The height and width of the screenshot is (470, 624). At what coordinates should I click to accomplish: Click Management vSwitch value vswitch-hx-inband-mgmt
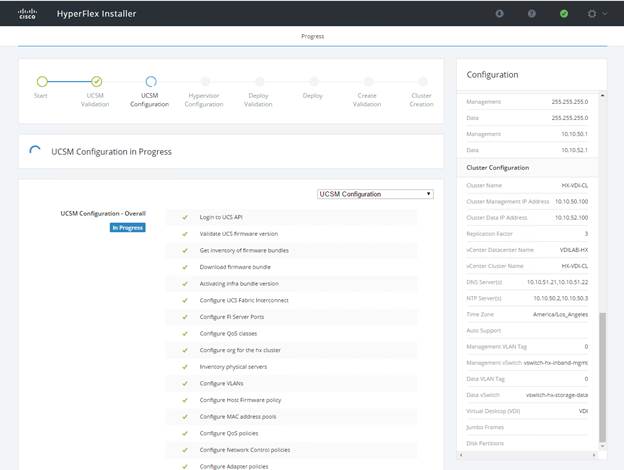[556, 363]
